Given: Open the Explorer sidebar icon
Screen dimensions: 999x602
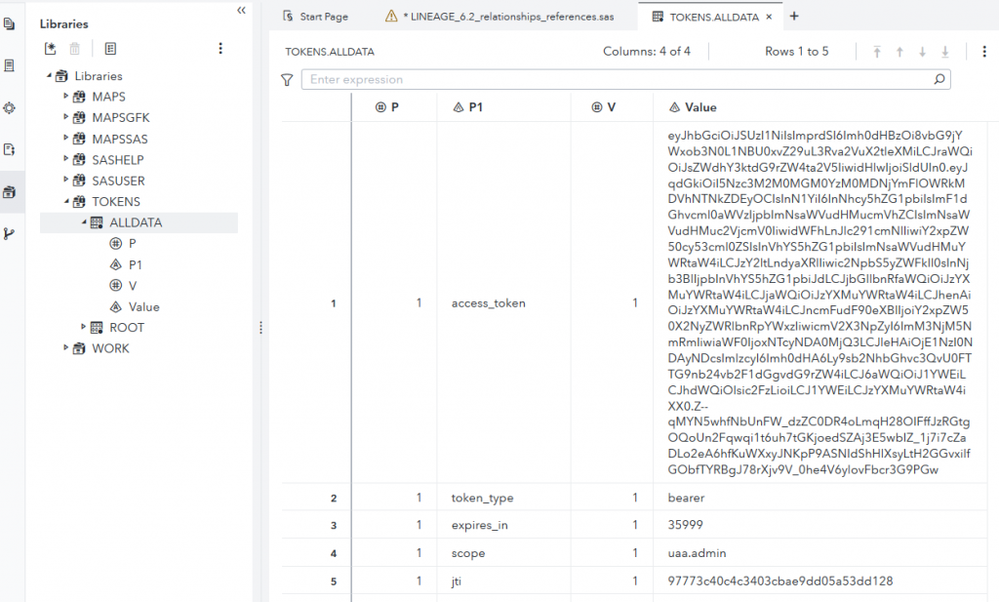Looking at the screenshot, I should tap(9, 24).
